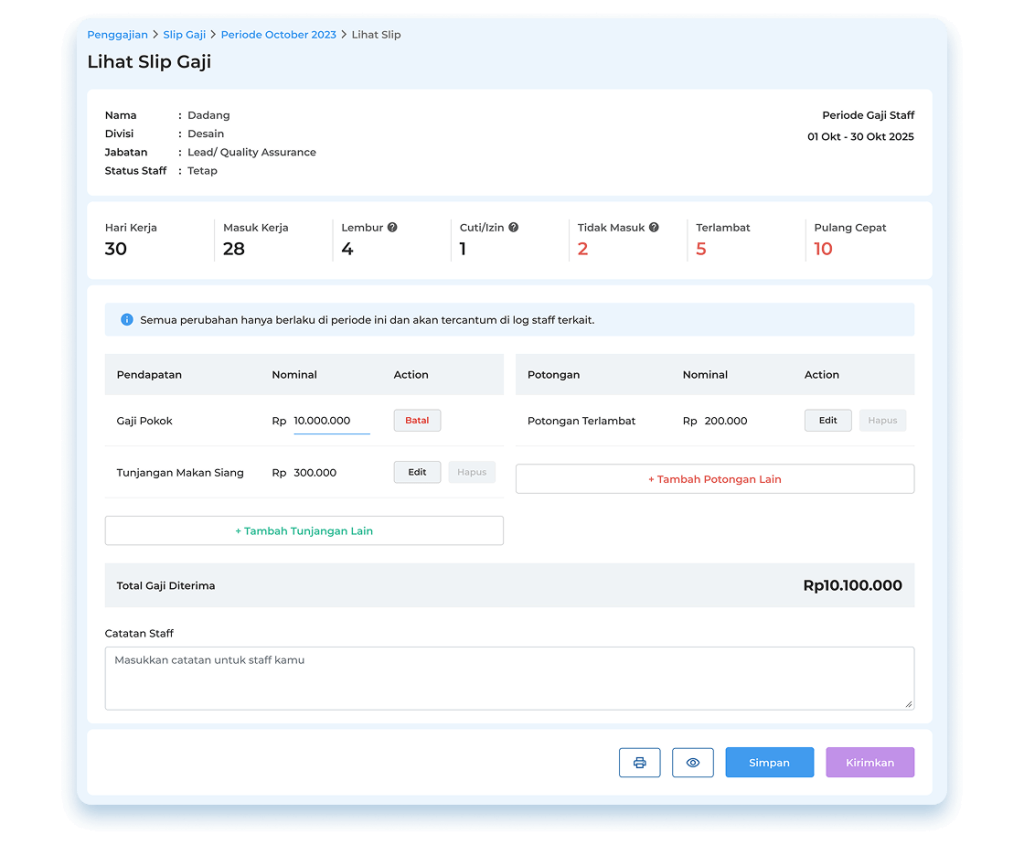Click the help icon next to Lembur
This screenshot has height=856, width=1024.
[x=393, y=228]
